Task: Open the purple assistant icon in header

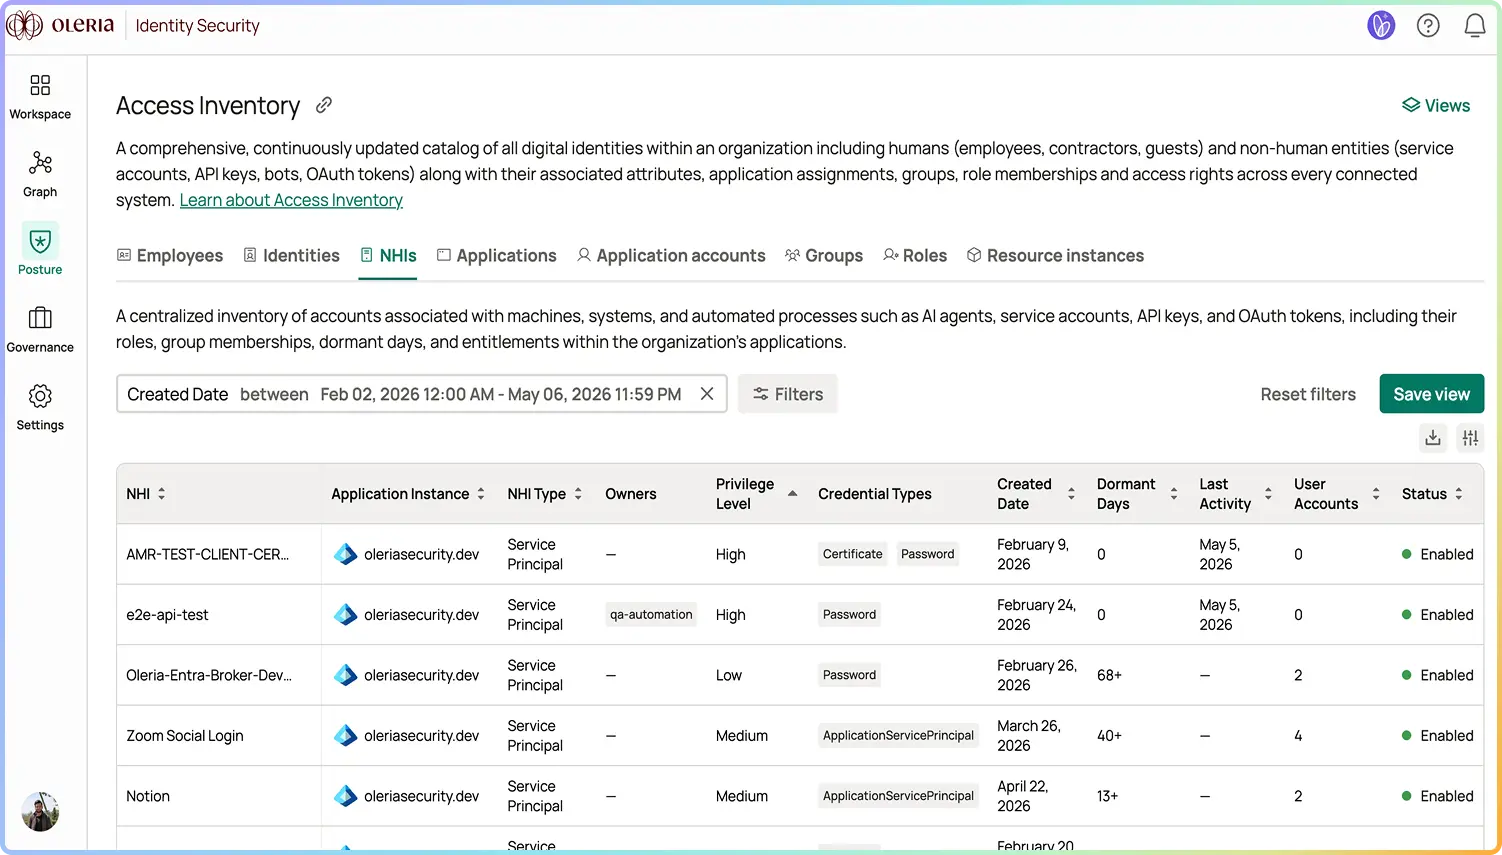Action: [1381, 25]
